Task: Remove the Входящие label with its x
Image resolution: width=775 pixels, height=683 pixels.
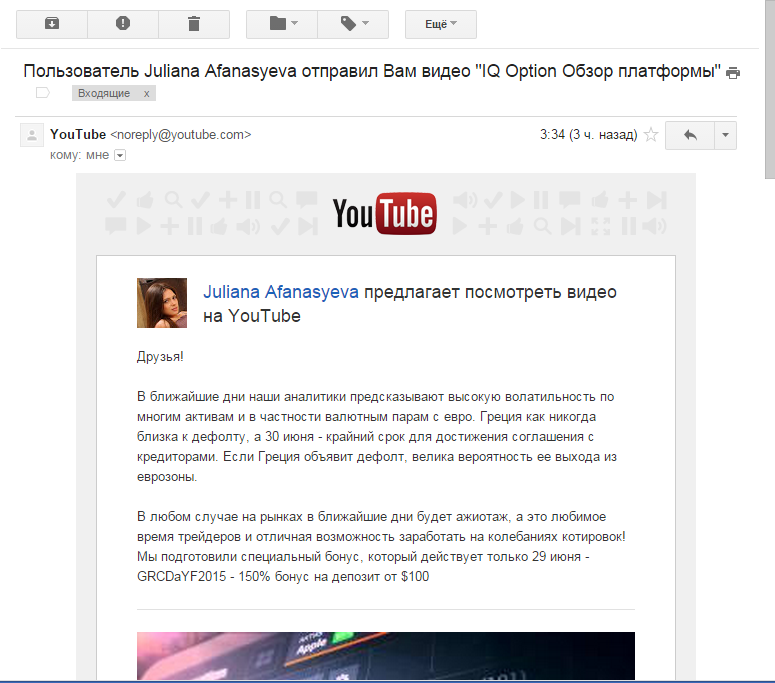Action: click(147, 93)
